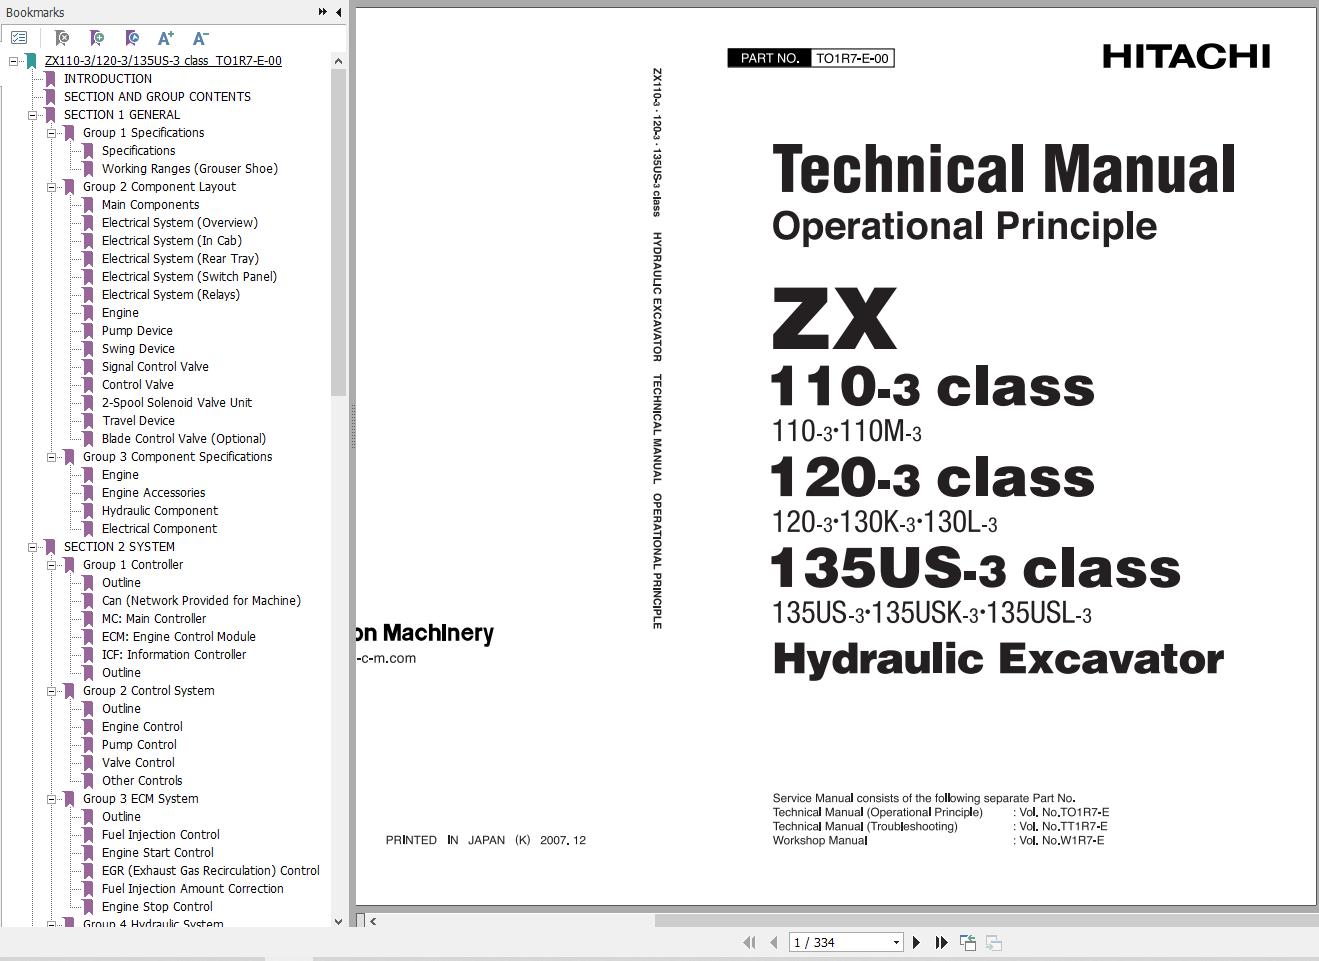Open Engine Accessories bookmark
This screenshot has width=1319, height=961.
tap(153, 493)
